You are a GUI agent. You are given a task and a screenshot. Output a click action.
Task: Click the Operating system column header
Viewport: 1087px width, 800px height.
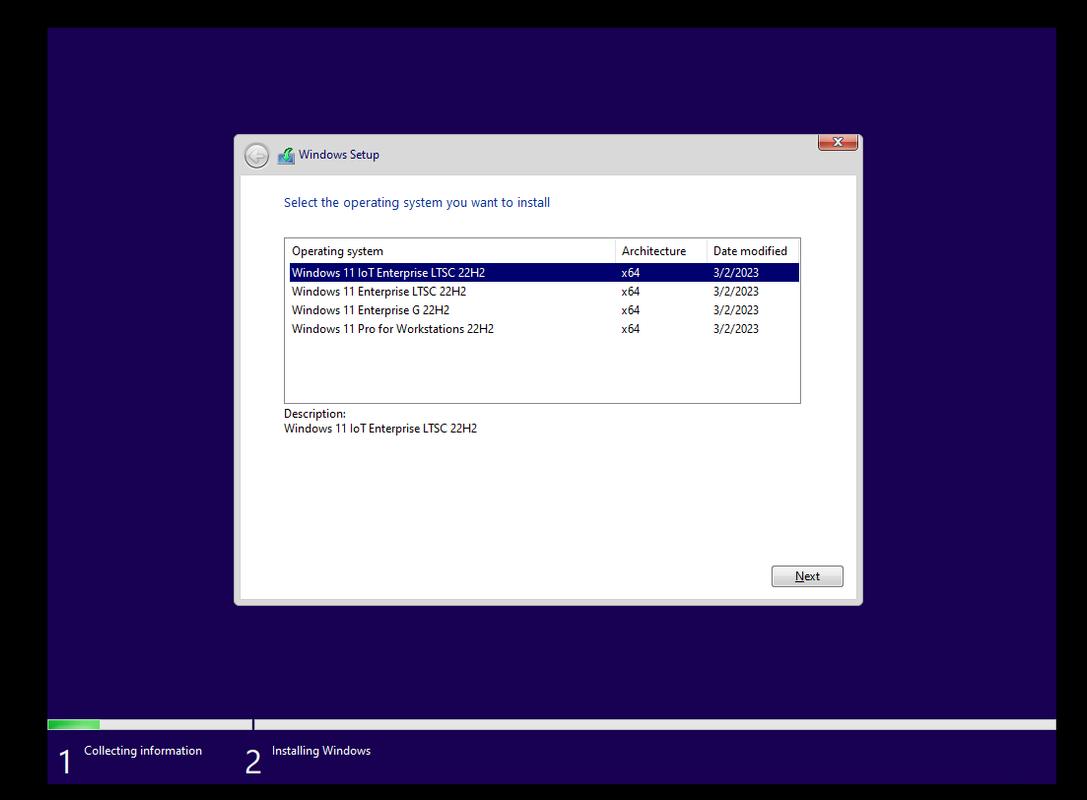click(450, 251)
